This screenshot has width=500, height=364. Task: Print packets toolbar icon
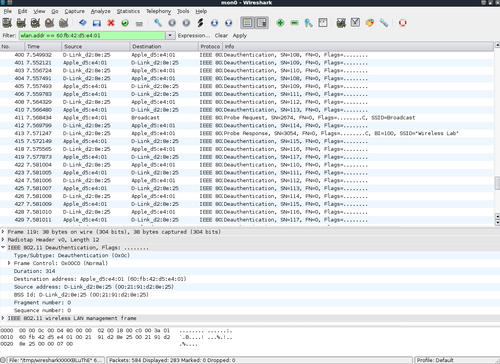tap(139, 23)
